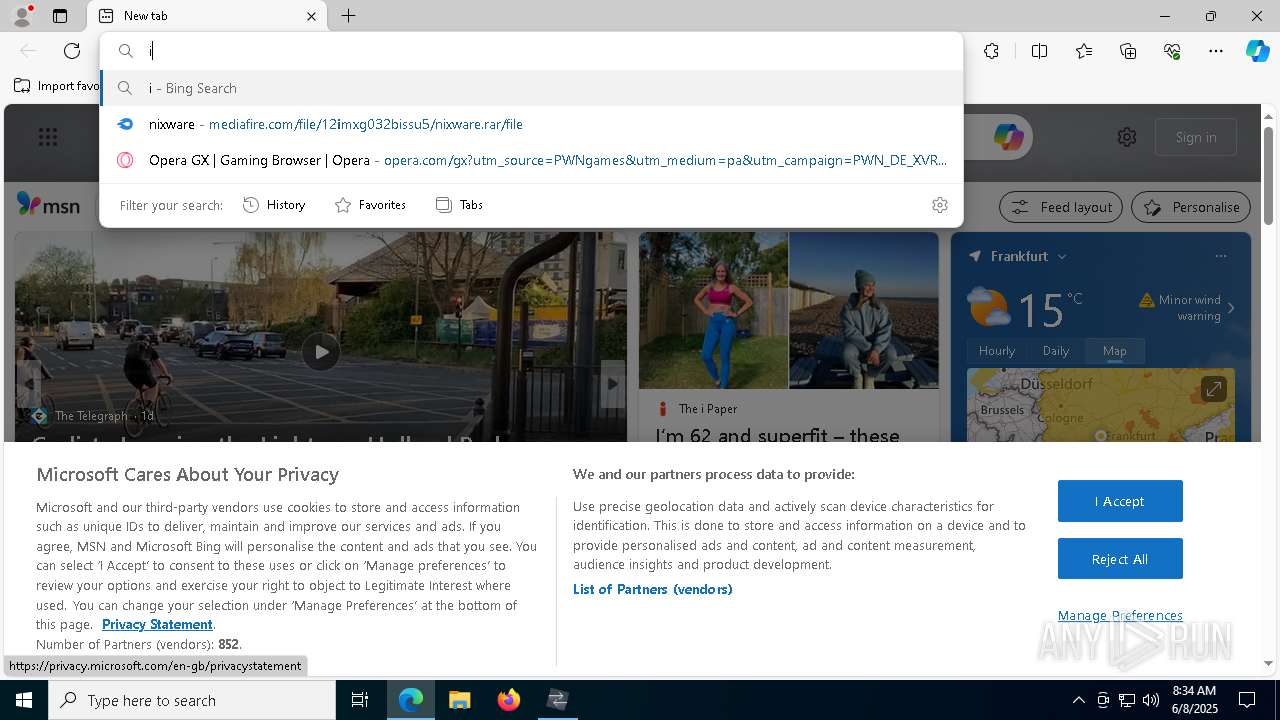Image resolution: width=1280 pixels, height=720 pixels.
Task: Toggle Split screen icon
Action: click(x=1039, y=51)
